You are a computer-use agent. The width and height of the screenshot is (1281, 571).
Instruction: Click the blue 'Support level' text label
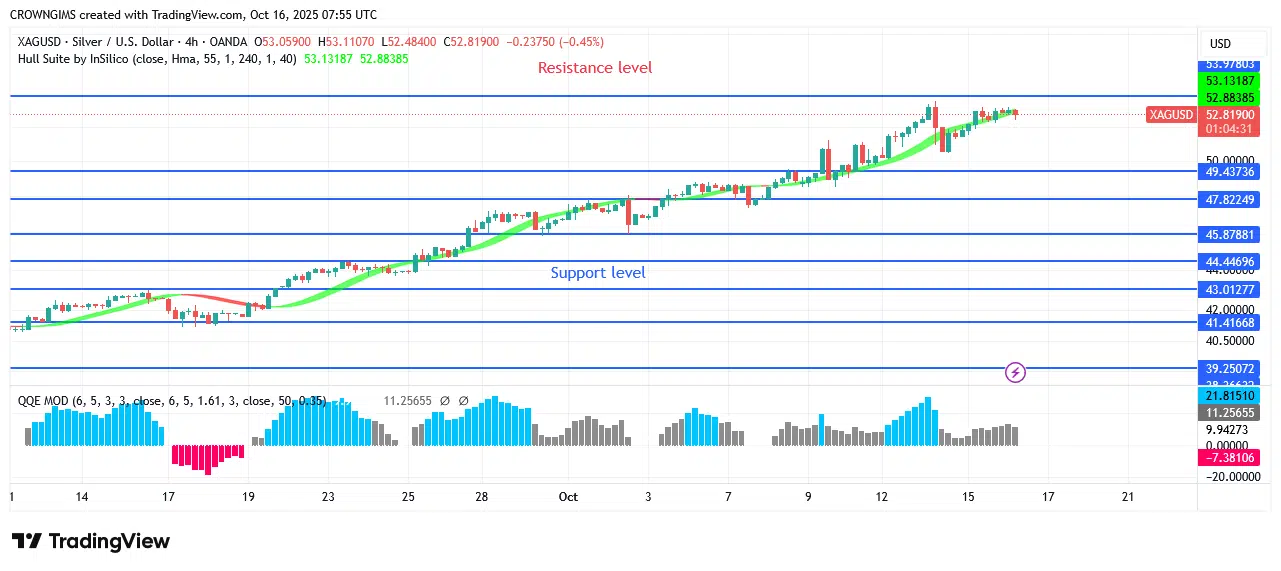pos(598,273)
